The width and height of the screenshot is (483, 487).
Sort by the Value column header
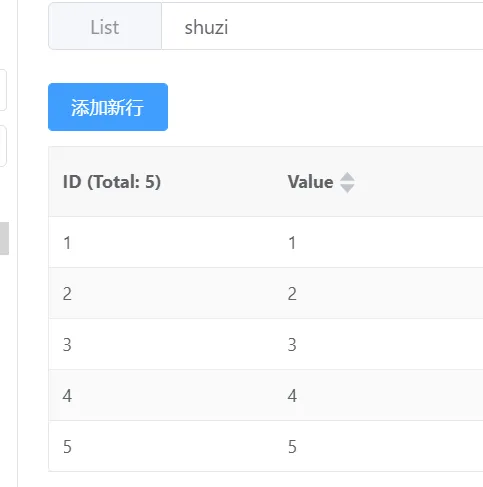click(310, 182)
